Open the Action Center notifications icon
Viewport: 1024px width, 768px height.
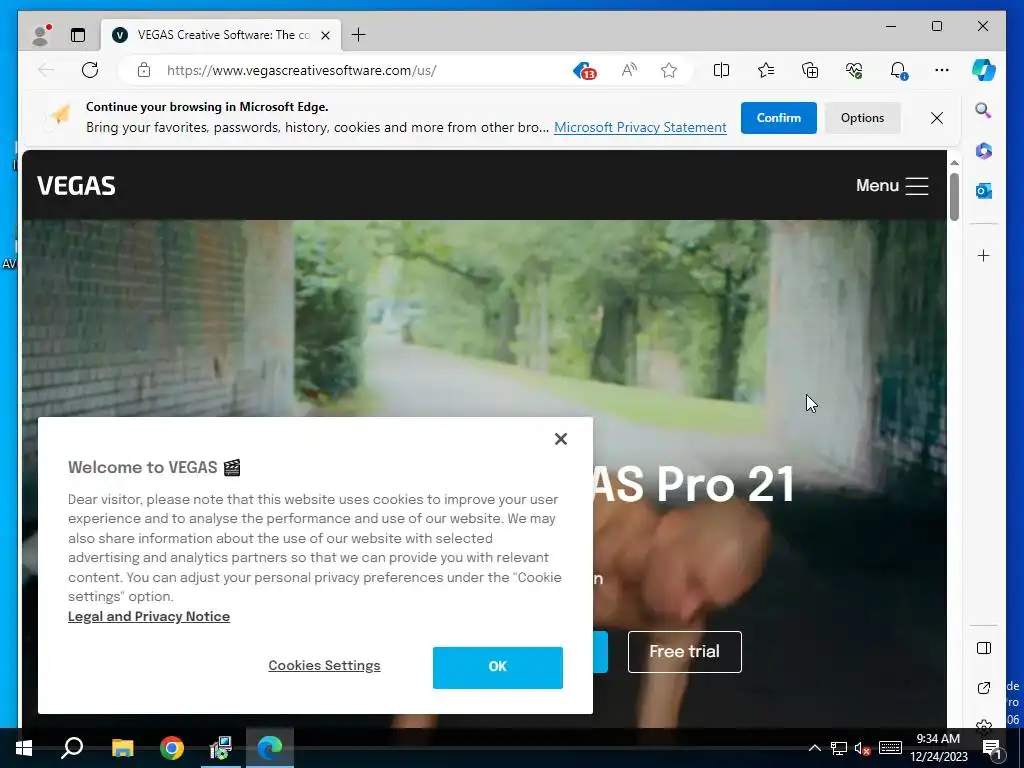pyautogui.click(x=991, y=748)
